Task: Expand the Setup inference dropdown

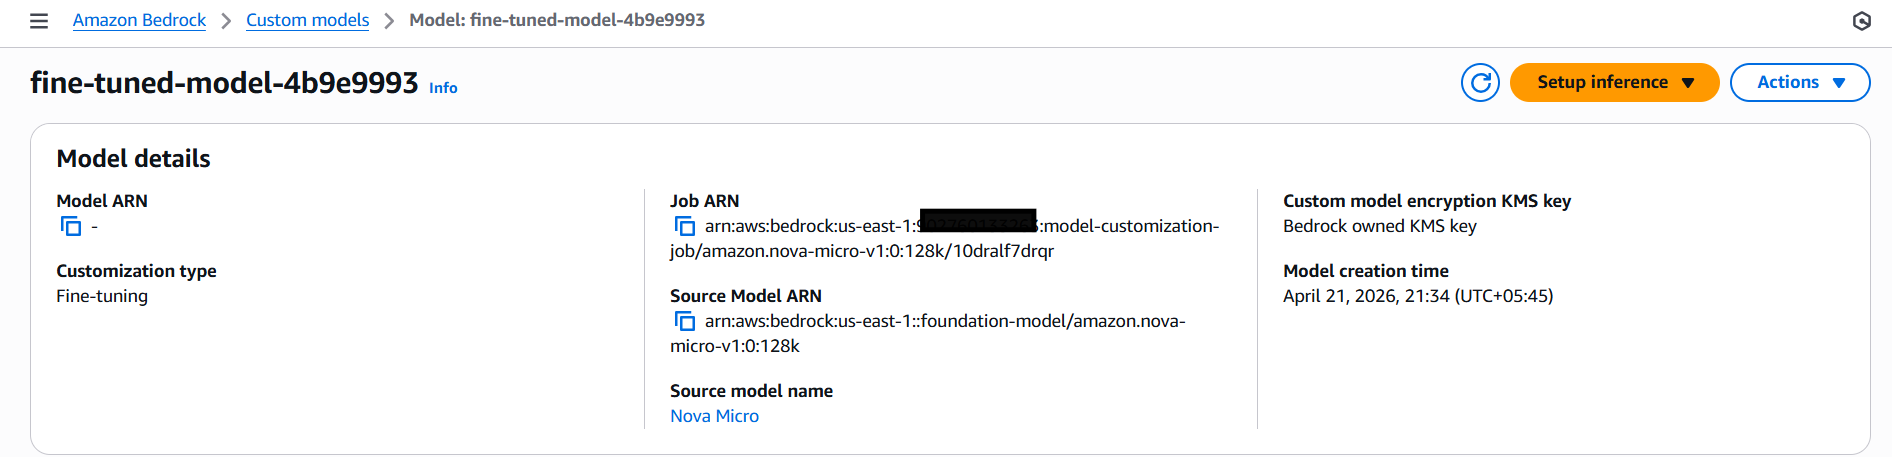Action: tap(1614, 82)
